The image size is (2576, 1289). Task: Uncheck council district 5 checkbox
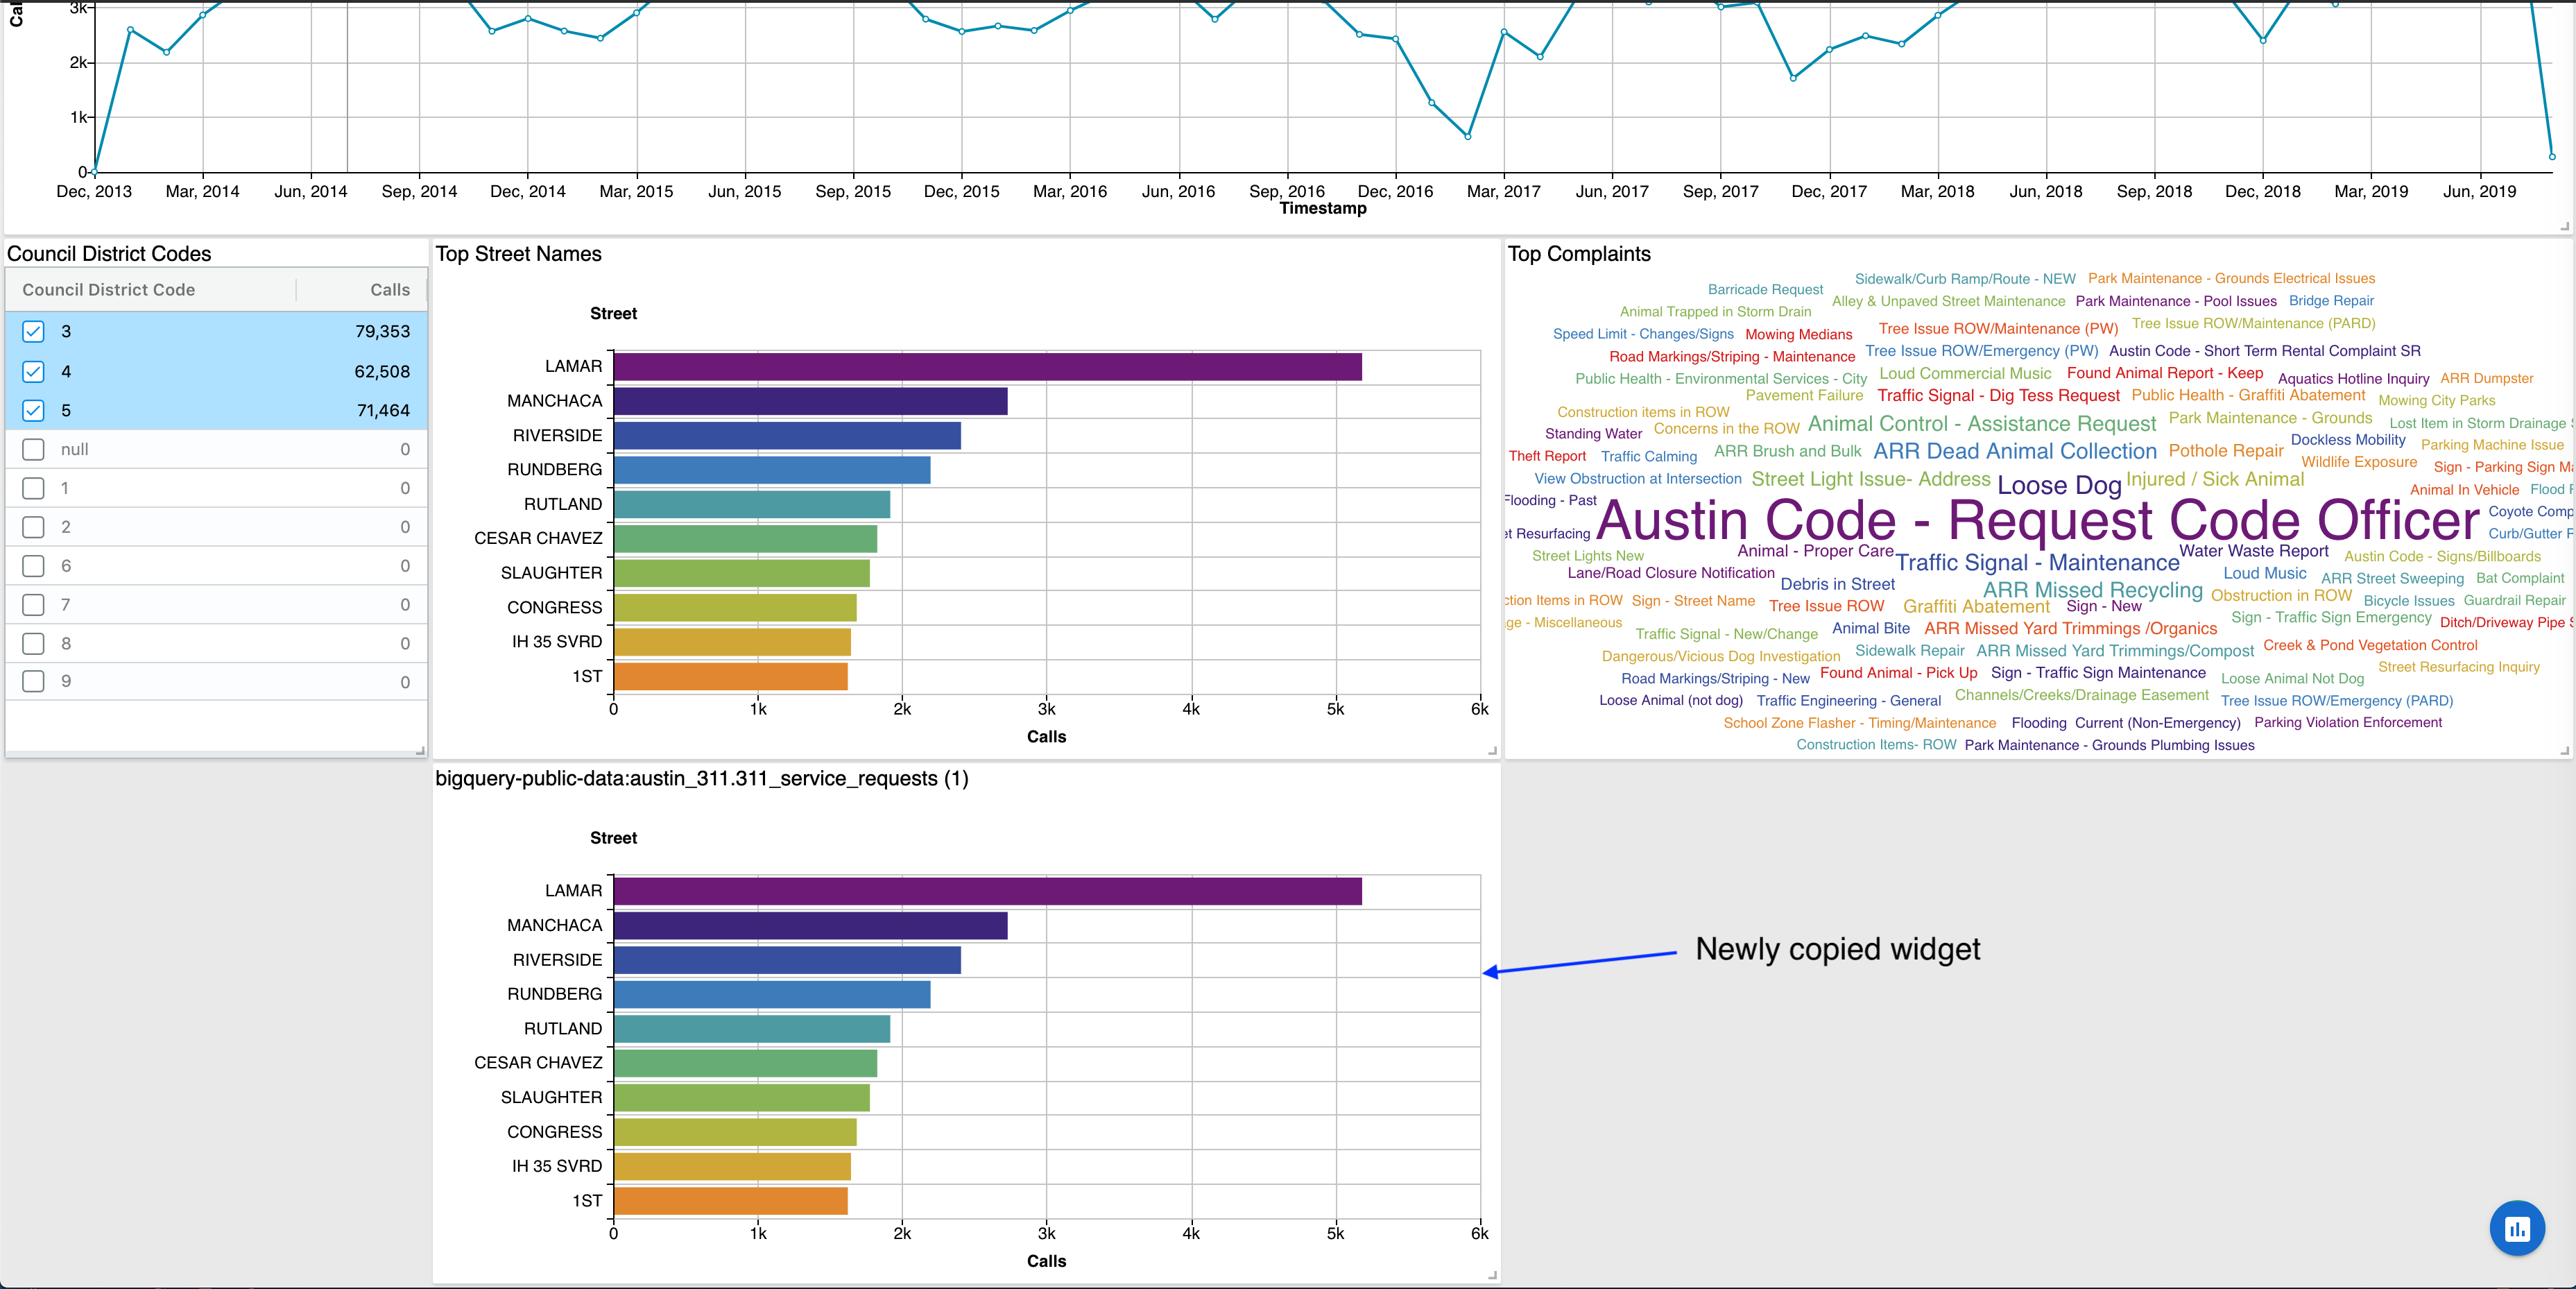(x=33, y=410)
